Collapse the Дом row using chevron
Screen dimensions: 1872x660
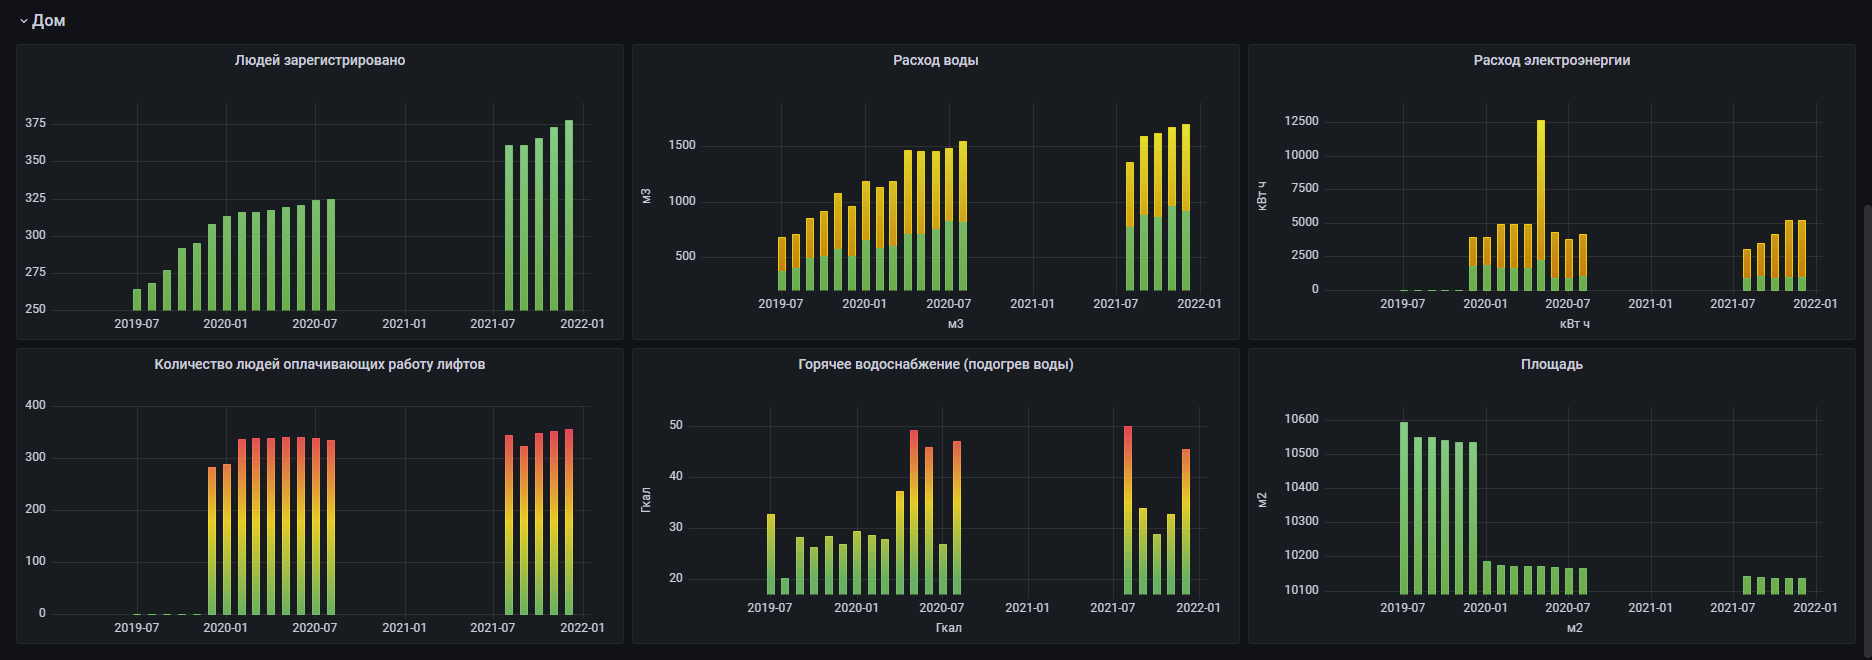click(x=23, y=21)
